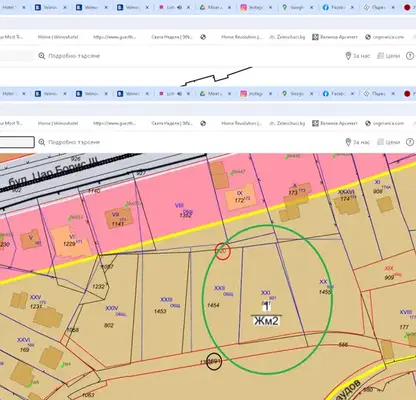Click the magnifier icon beside the outlined search box
The image size is (416, 400).
[x=42, y=142]
